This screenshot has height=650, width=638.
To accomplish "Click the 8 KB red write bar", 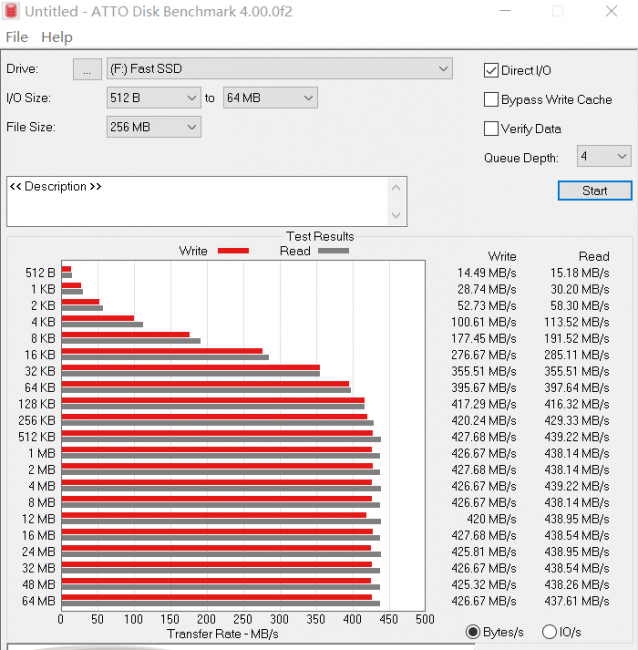I will [126, 335].
